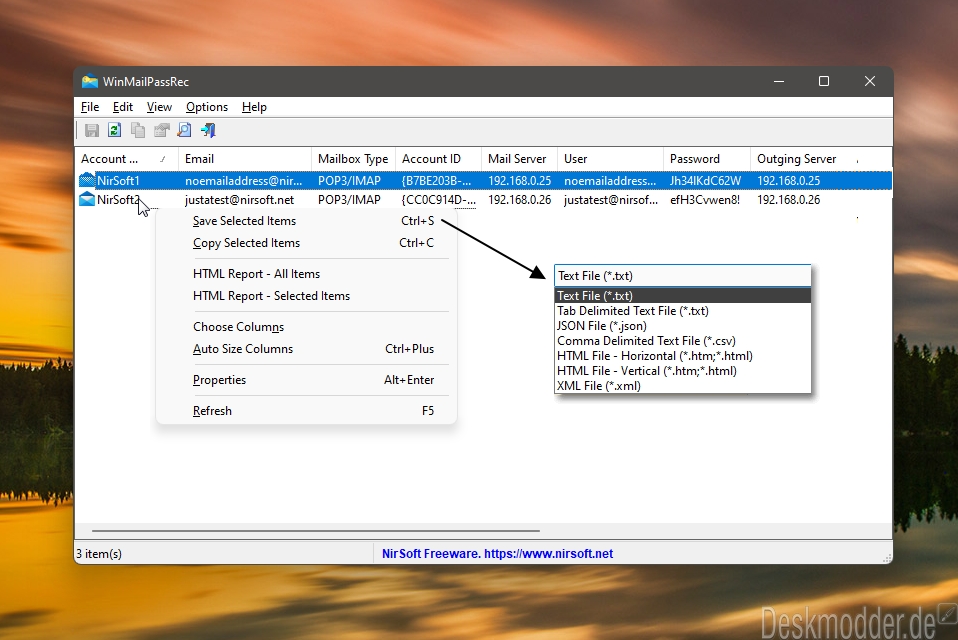Choose JSON File (*.json) from list
This screenshot has width=958, height=640.
(x=601, y=325)
